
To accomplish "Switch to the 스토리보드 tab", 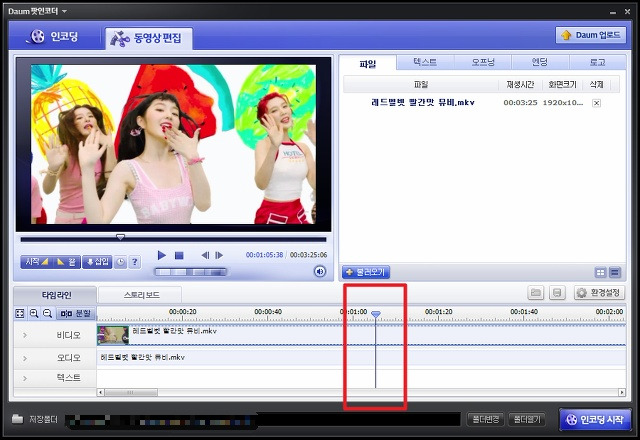I will point(140,295).
